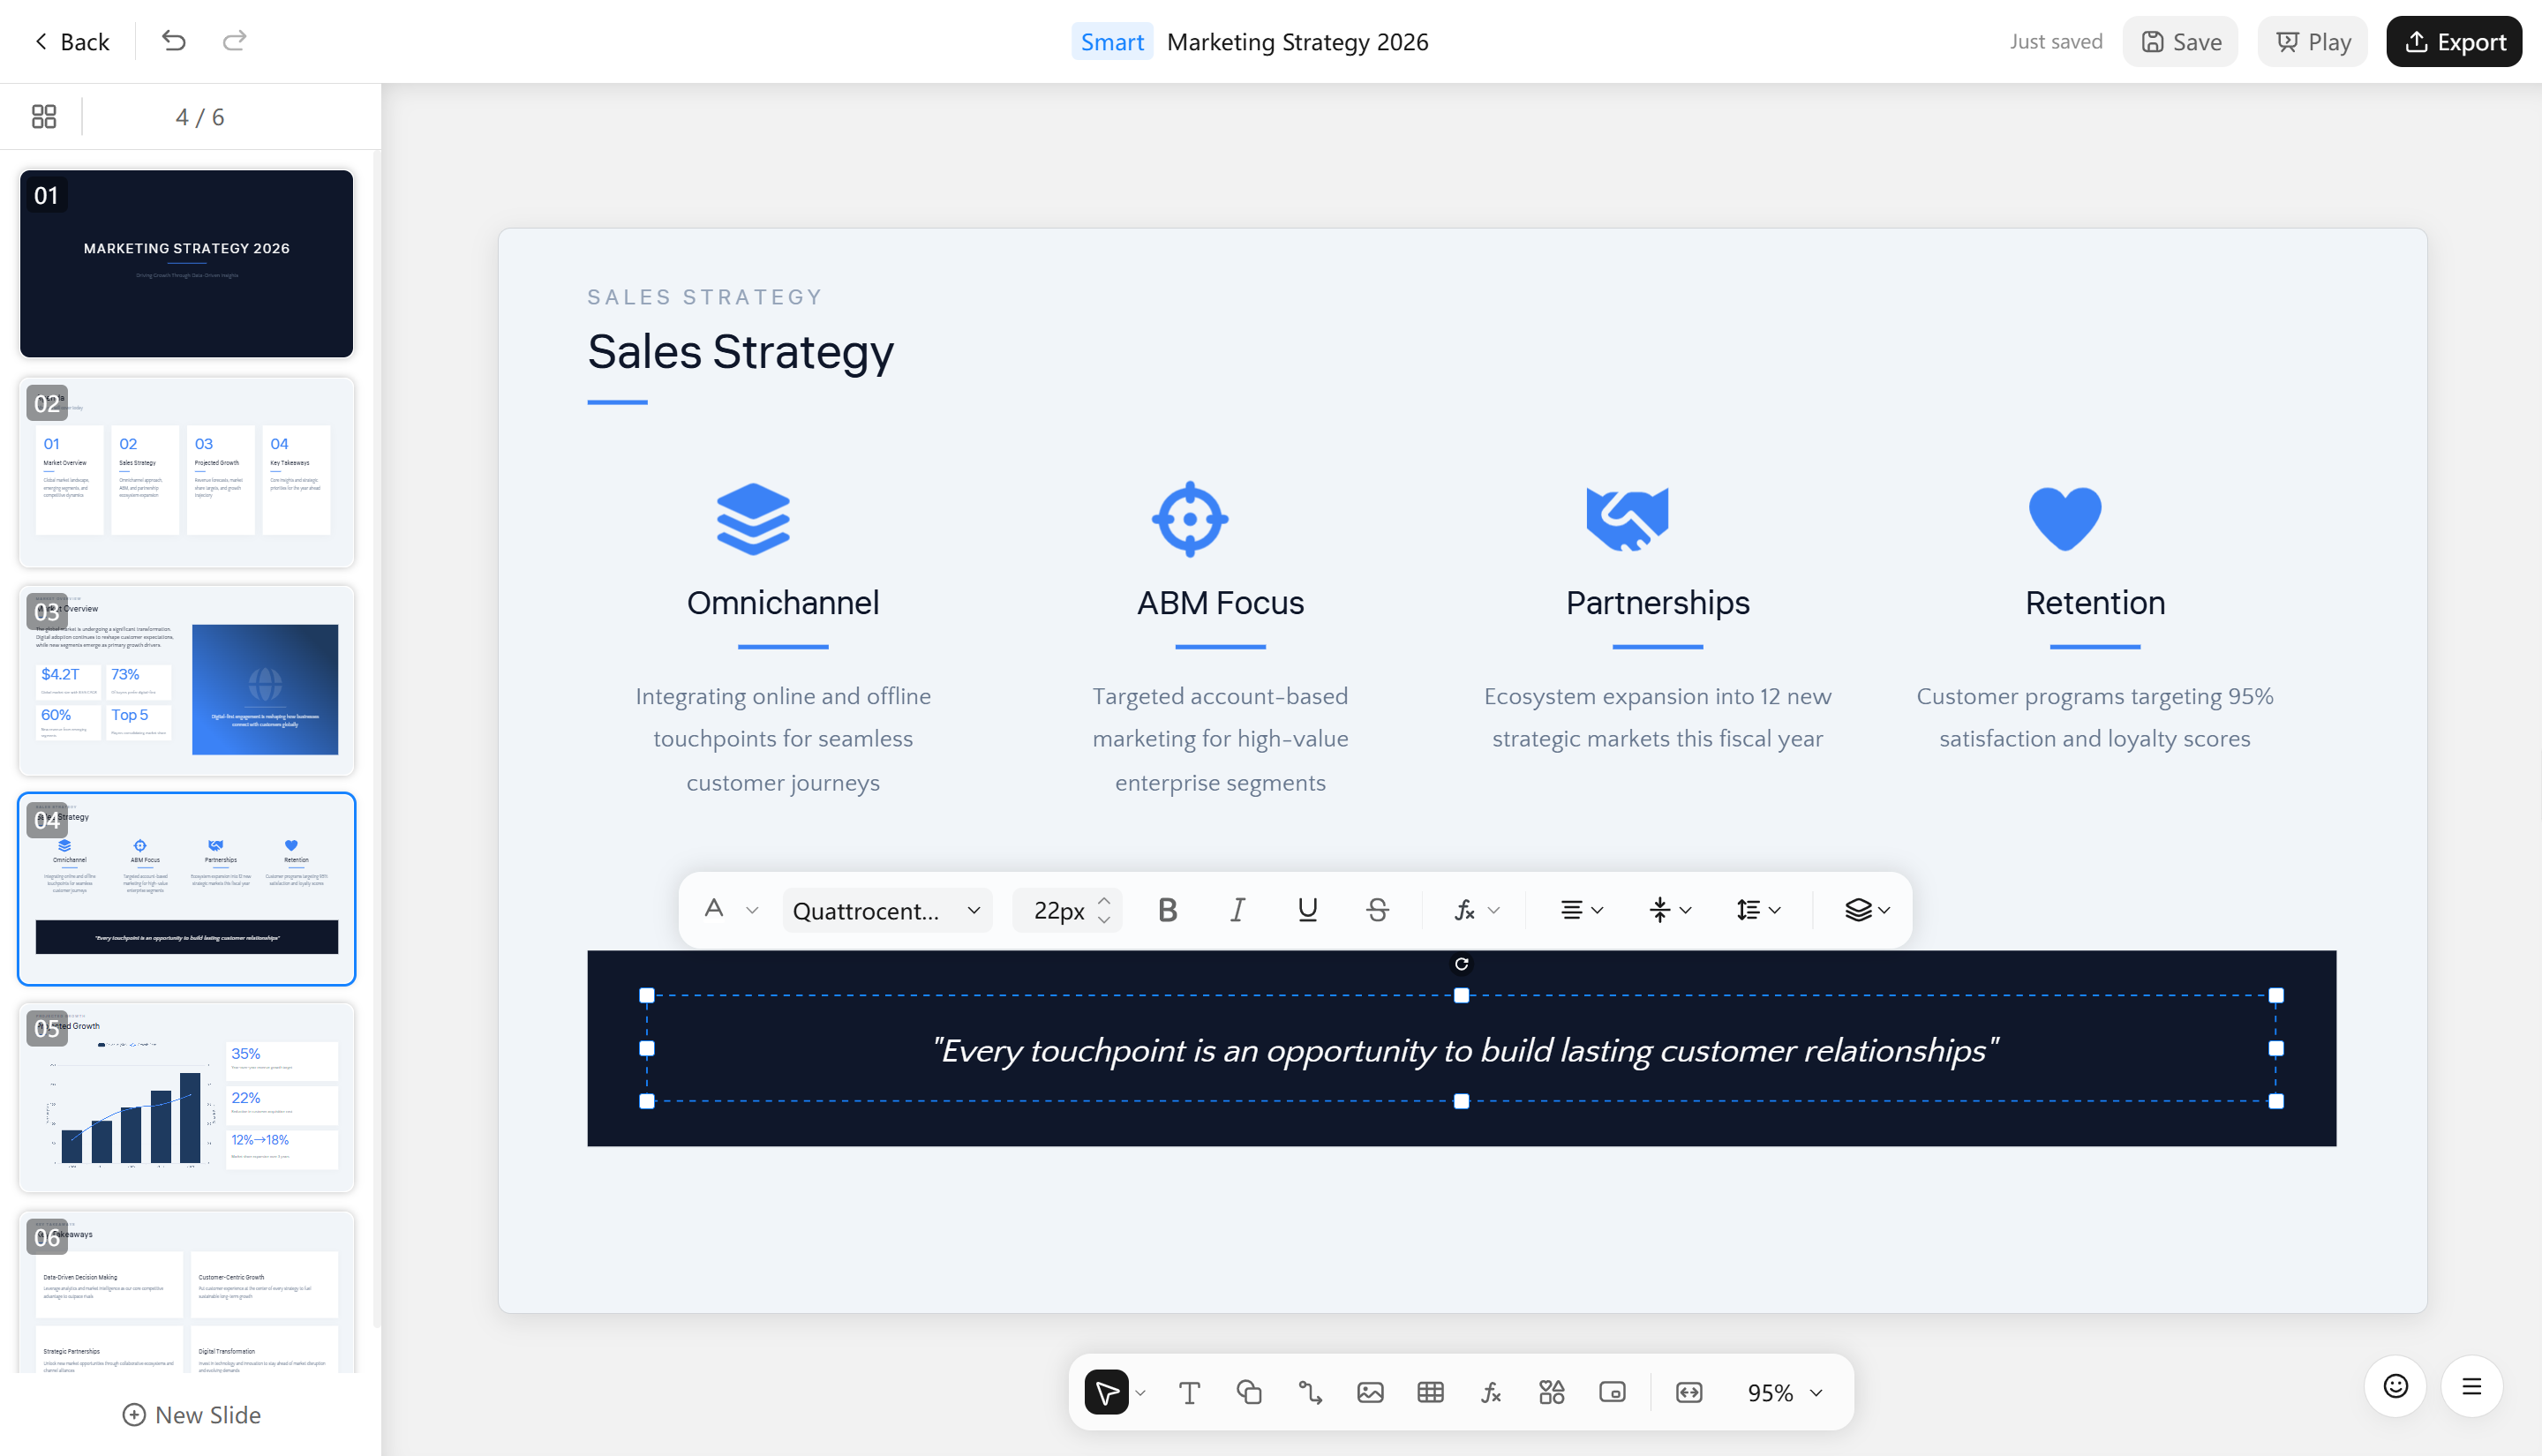Open the components and elements icon
The width and height of the screenshot is (2542, 1456).
pyautogui.click(x=1551, y=1392)
